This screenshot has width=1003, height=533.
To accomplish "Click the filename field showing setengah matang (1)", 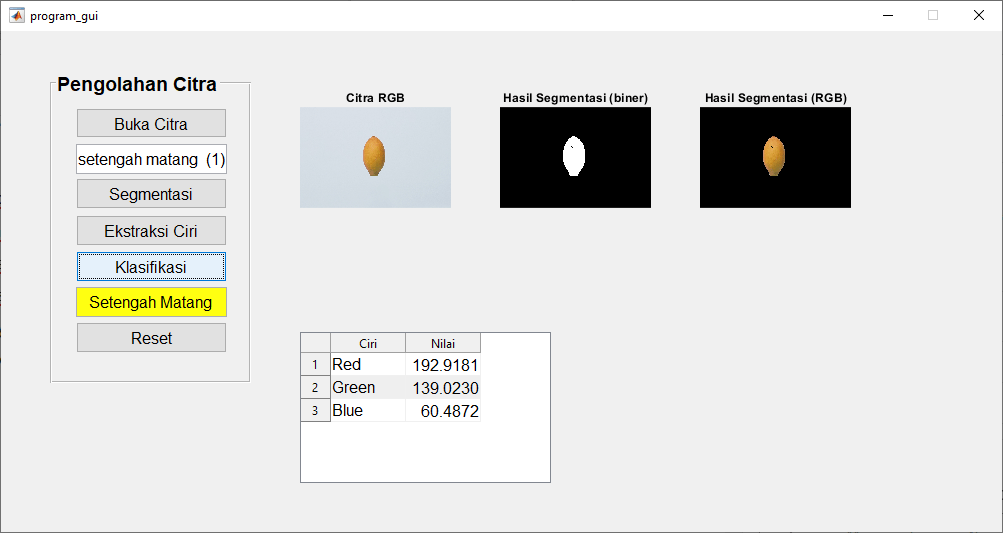I will 151,159.
